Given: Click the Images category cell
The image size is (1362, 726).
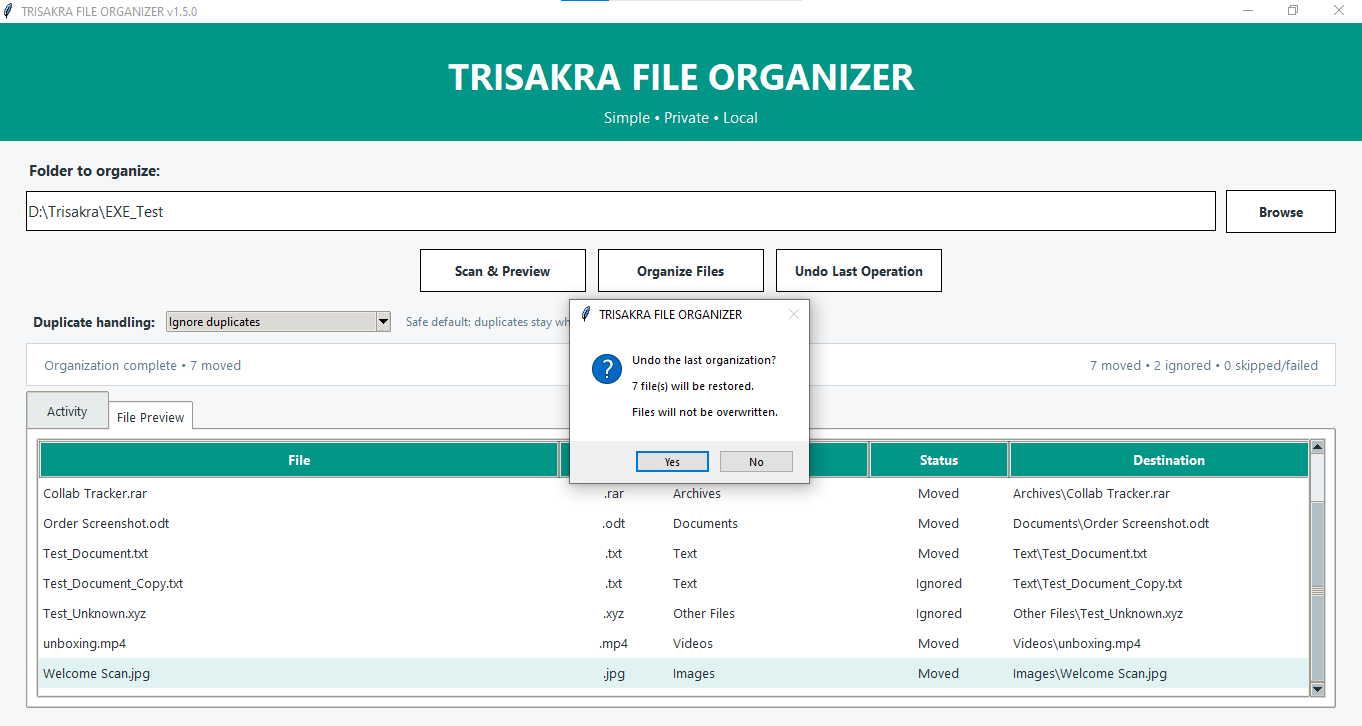Looking at the screenshot, I should coord(694,673).
